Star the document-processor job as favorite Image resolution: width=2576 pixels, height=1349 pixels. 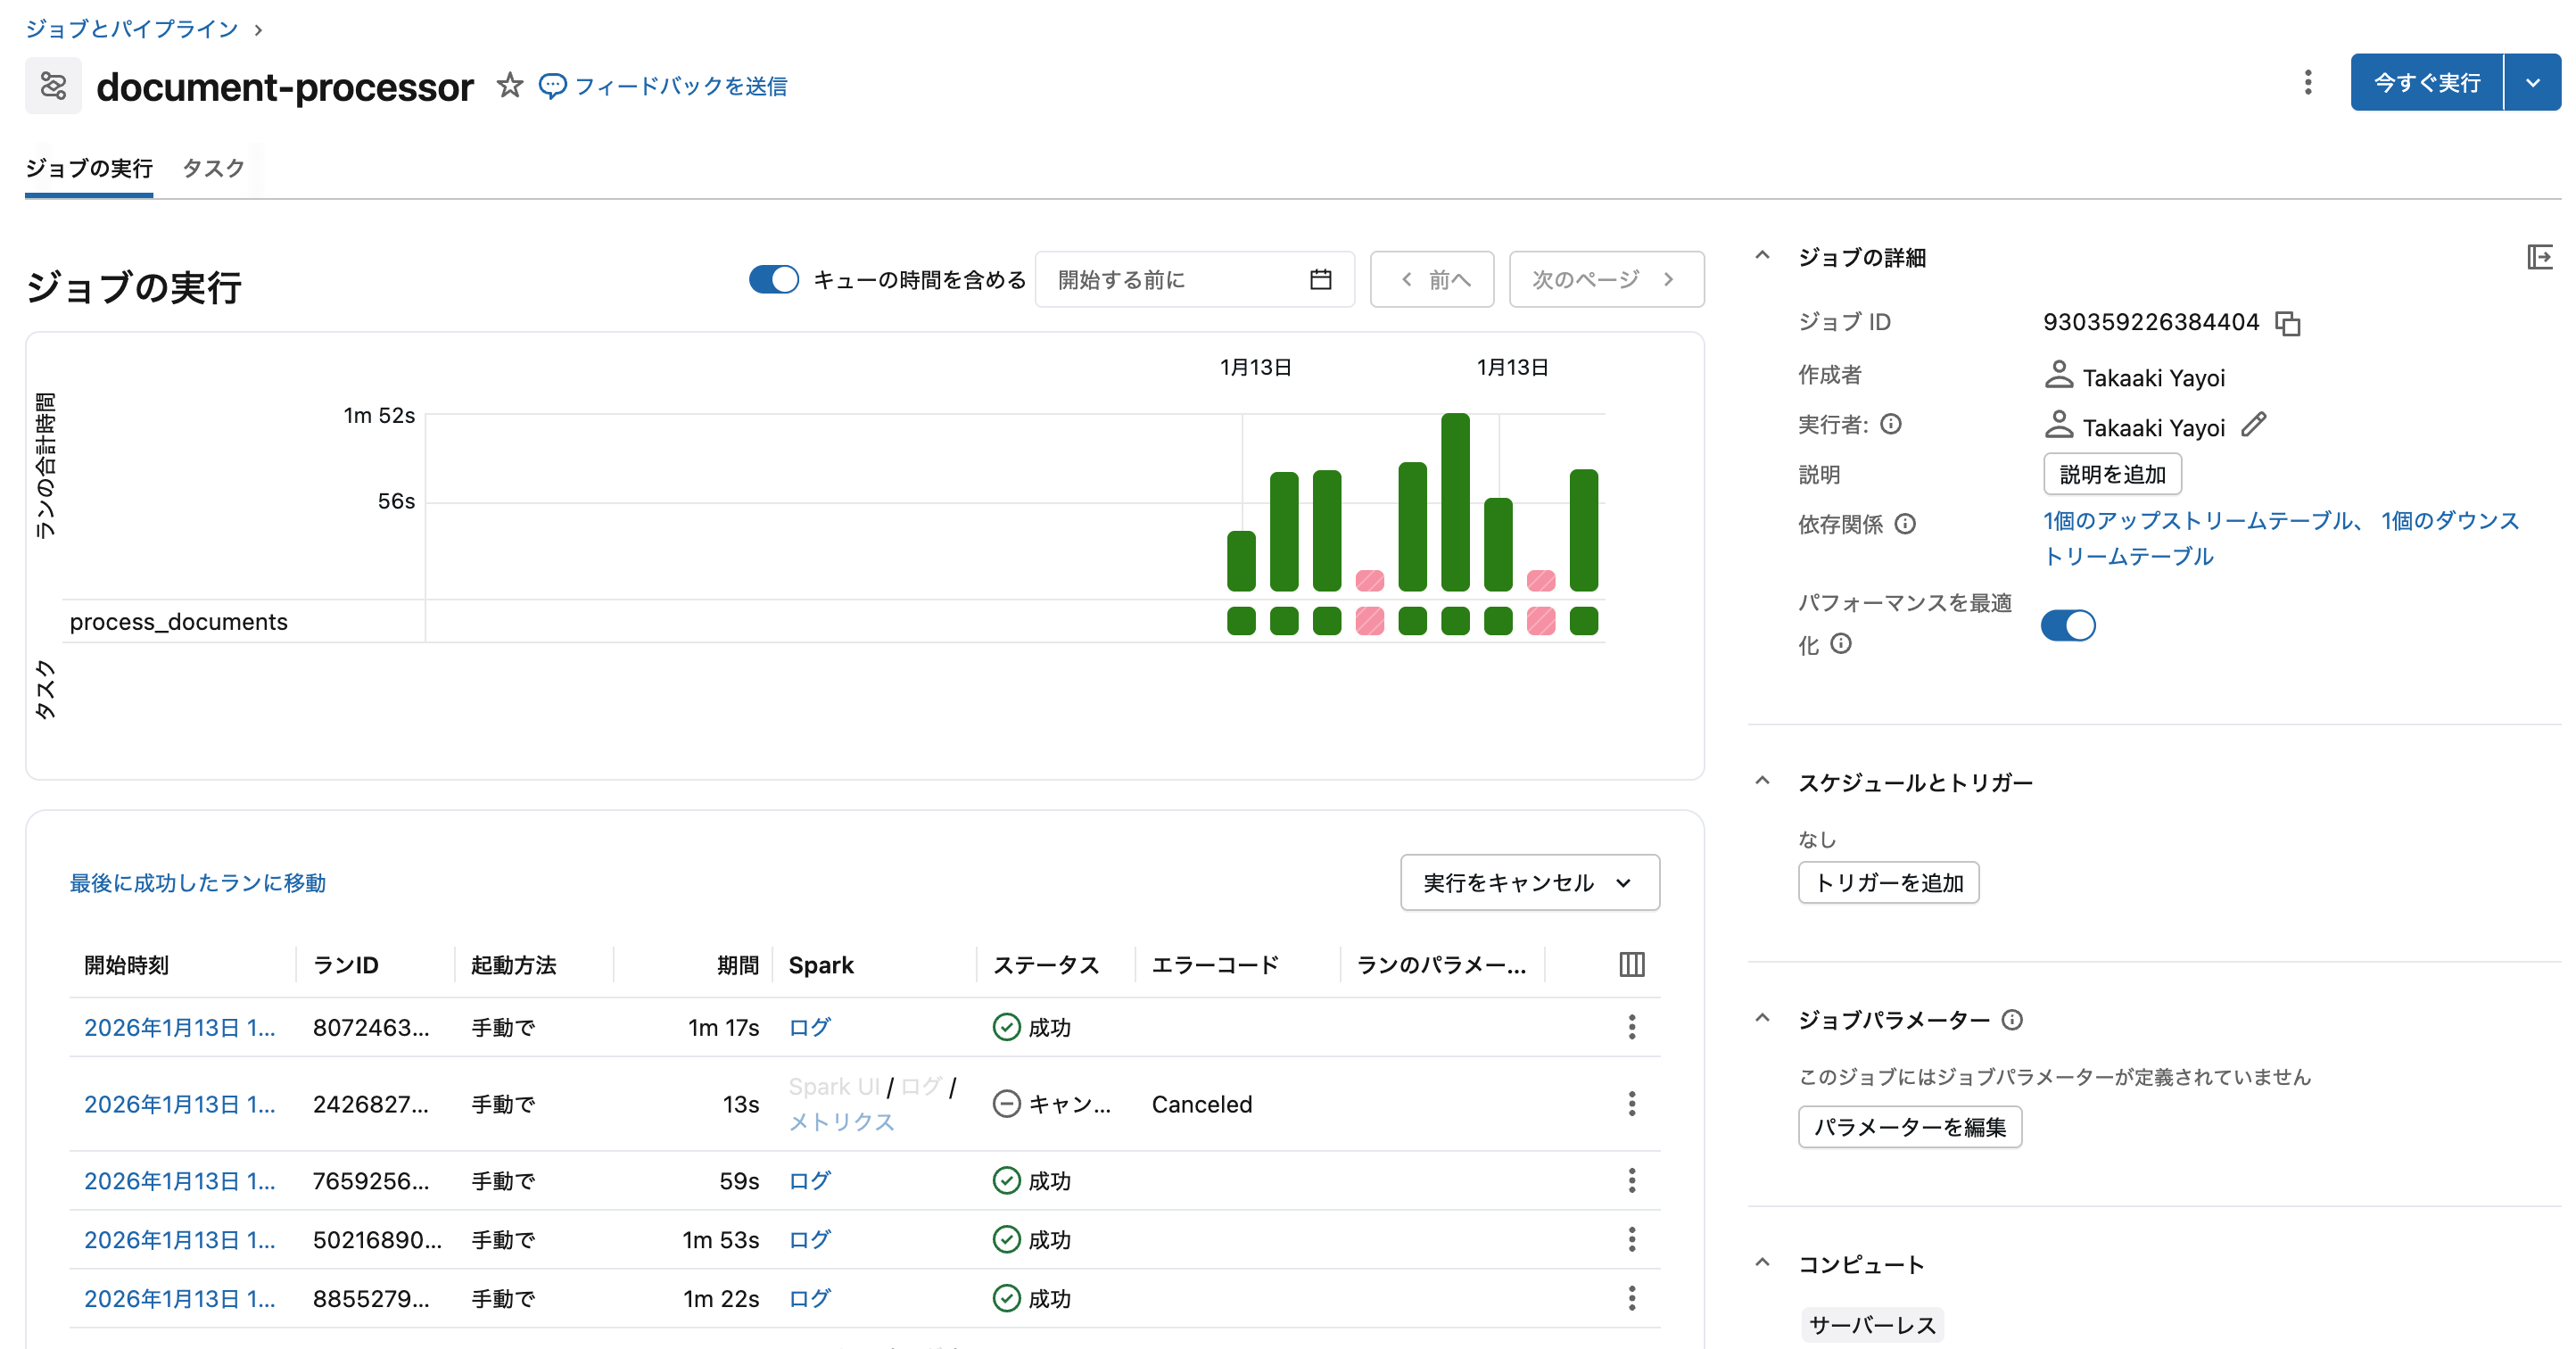click(510, 85)
